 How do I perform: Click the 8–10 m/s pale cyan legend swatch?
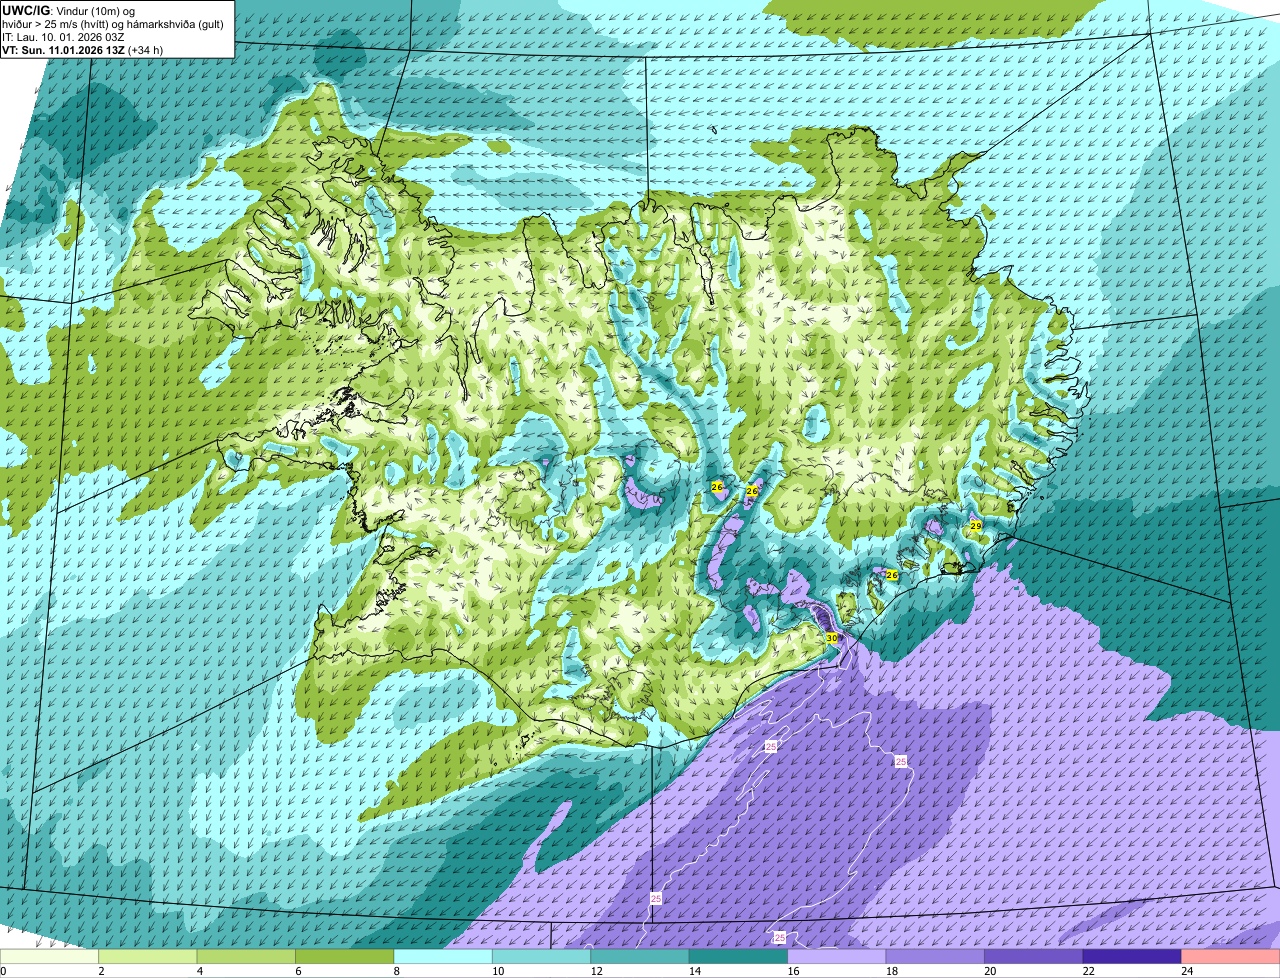pos(444,956)
